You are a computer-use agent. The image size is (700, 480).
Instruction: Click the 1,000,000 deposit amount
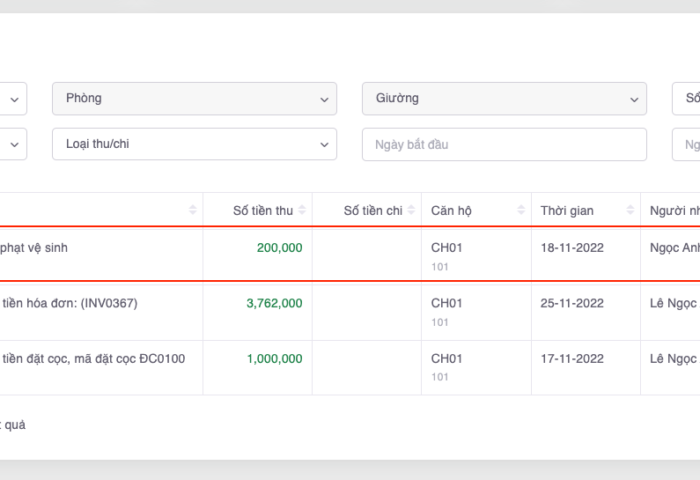pos(274,359)
